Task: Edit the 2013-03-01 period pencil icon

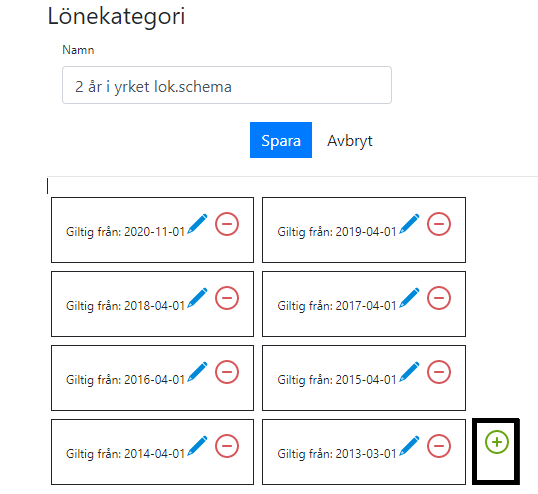Action: 409,446
